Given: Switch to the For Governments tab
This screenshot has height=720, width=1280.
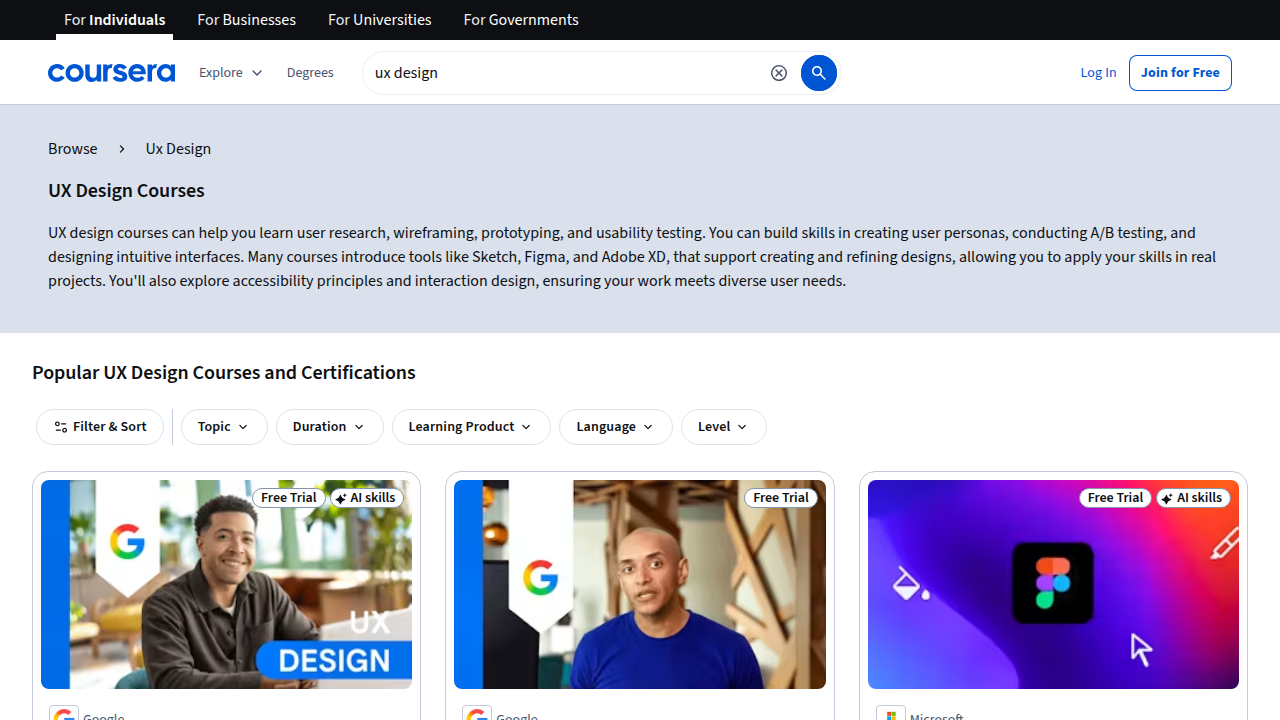Looking at the screenshot, I should click(x=521, y=20).
